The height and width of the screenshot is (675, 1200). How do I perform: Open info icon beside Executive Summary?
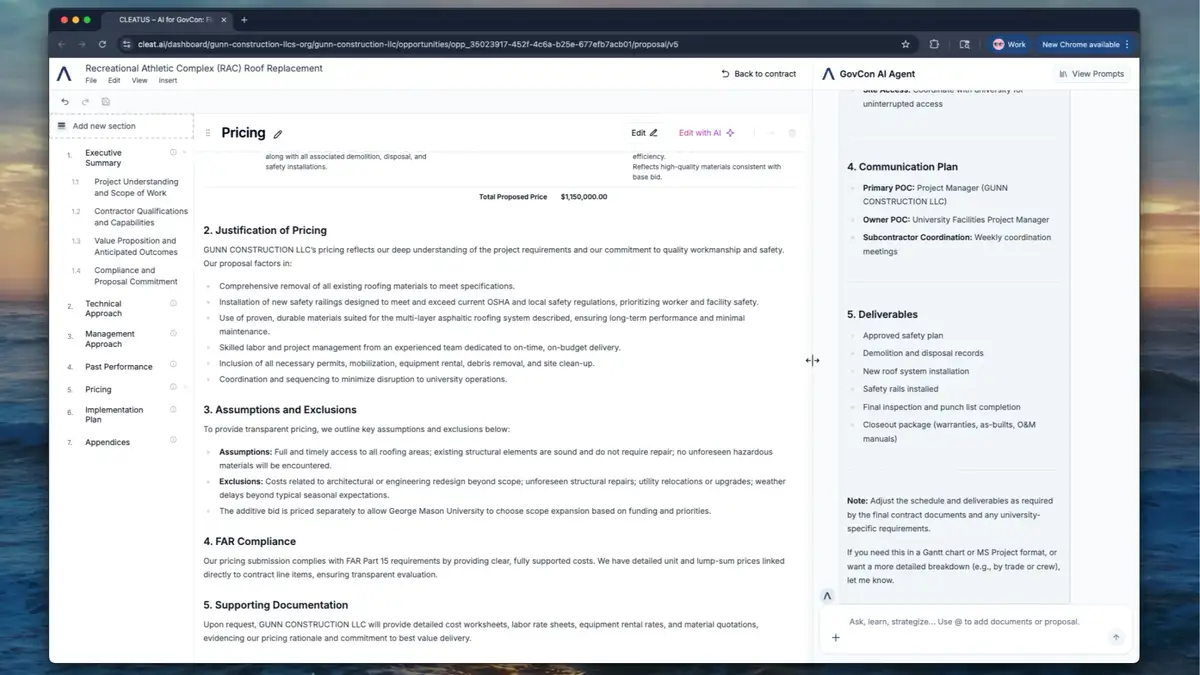(x=173, y=152)
